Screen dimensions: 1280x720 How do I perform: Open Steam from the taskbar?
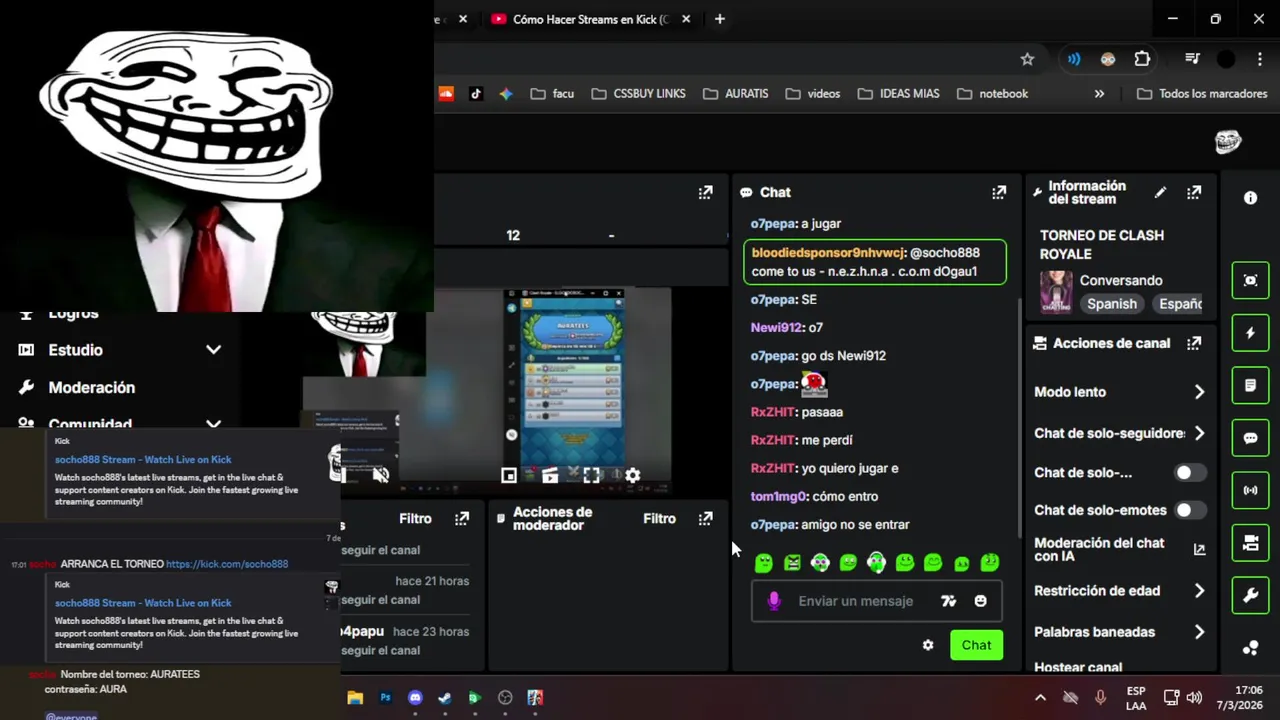pos(445,698)
